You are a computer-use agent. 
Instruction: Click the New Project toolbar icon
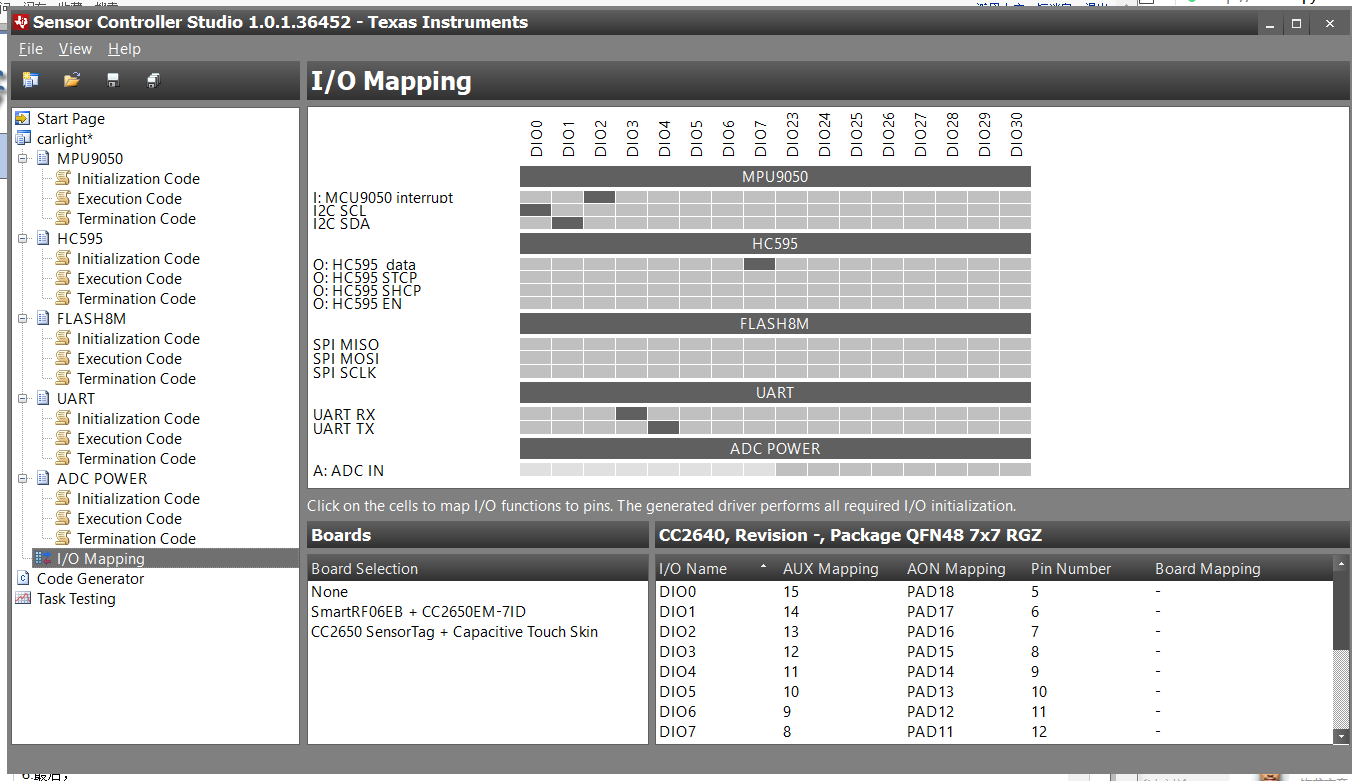coord(30,80)
